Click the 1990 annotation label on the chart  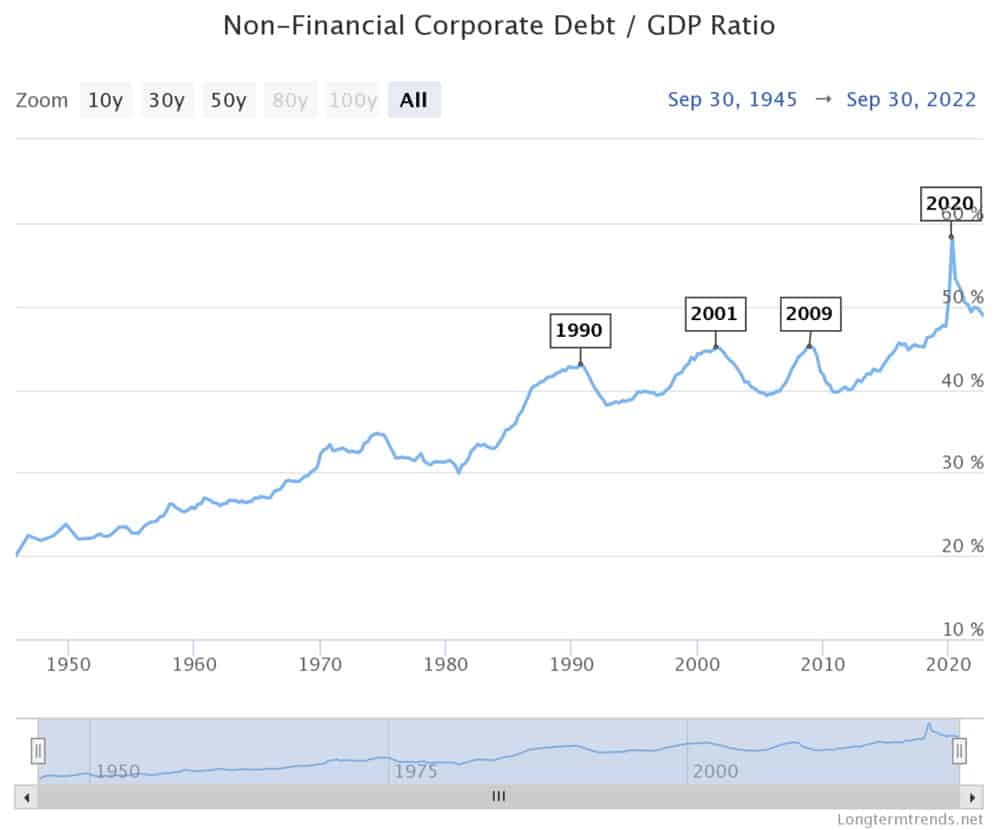coord(579,330)
